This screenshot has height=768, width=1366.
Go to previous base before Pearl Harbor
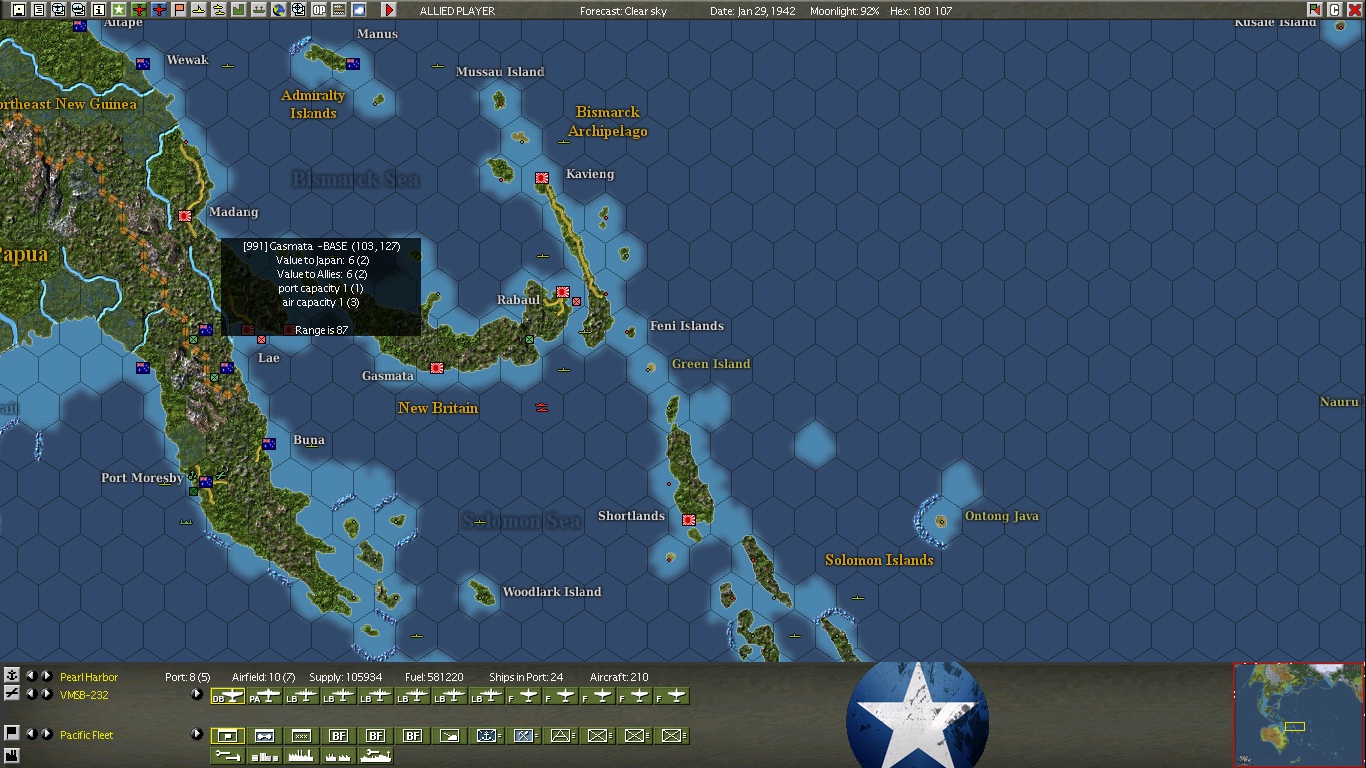tap(30, 676)
